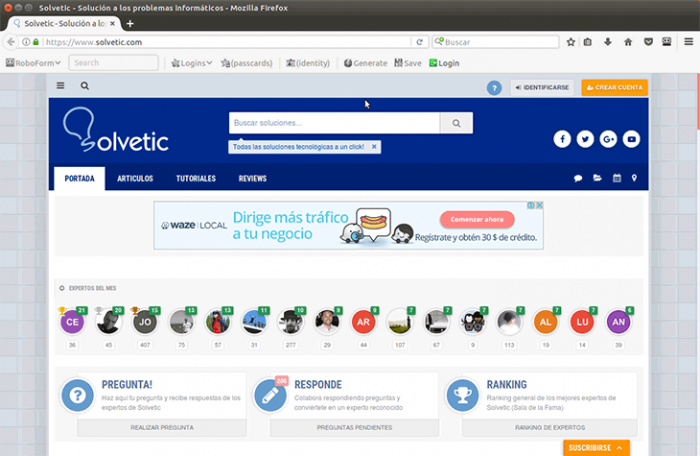Image resolution: width=700 pixels, height=456 pixels.
Task: Open the calendar icon in navbar
Action: point(617,178)
